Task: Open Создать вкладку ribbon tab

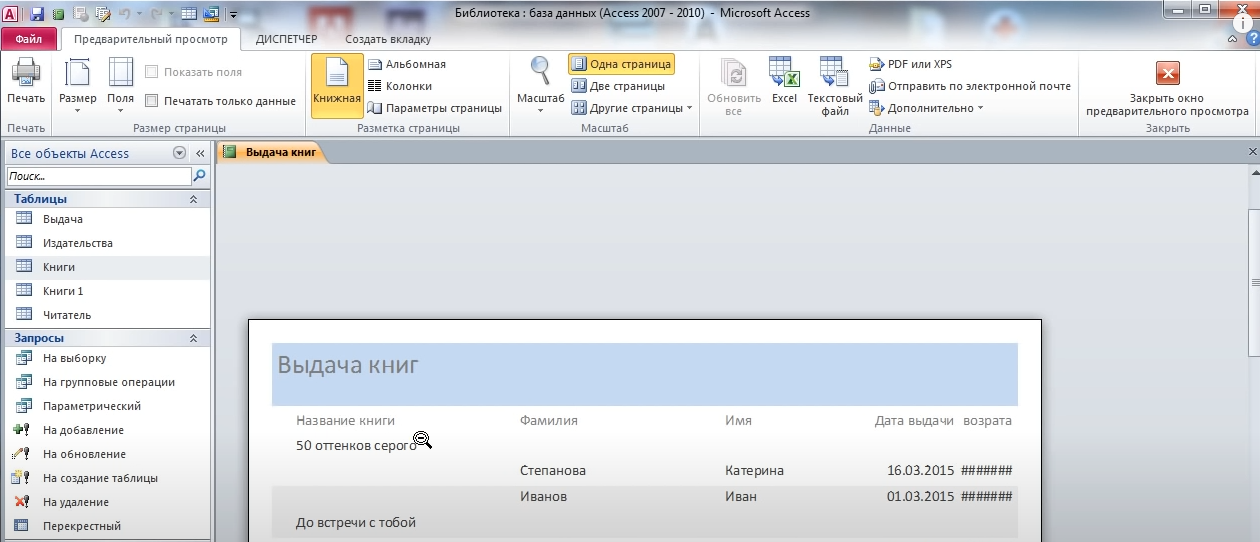Action: click(x=388, y=39)
